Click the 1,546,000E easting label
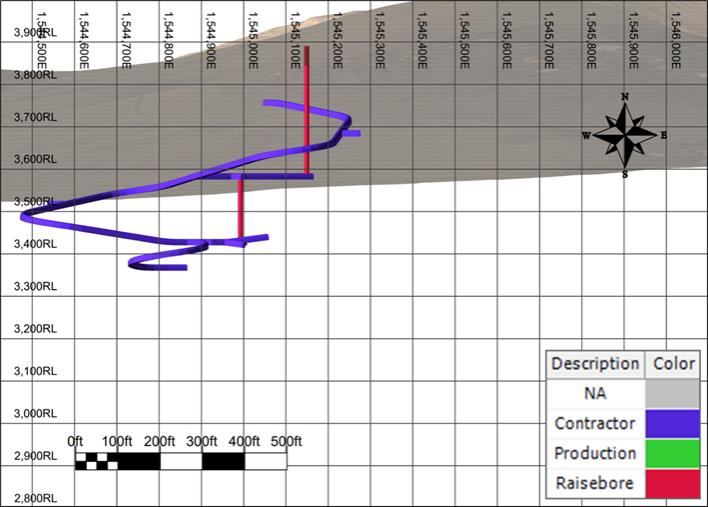This screenshot has height=507, width=708. (675, 40)
